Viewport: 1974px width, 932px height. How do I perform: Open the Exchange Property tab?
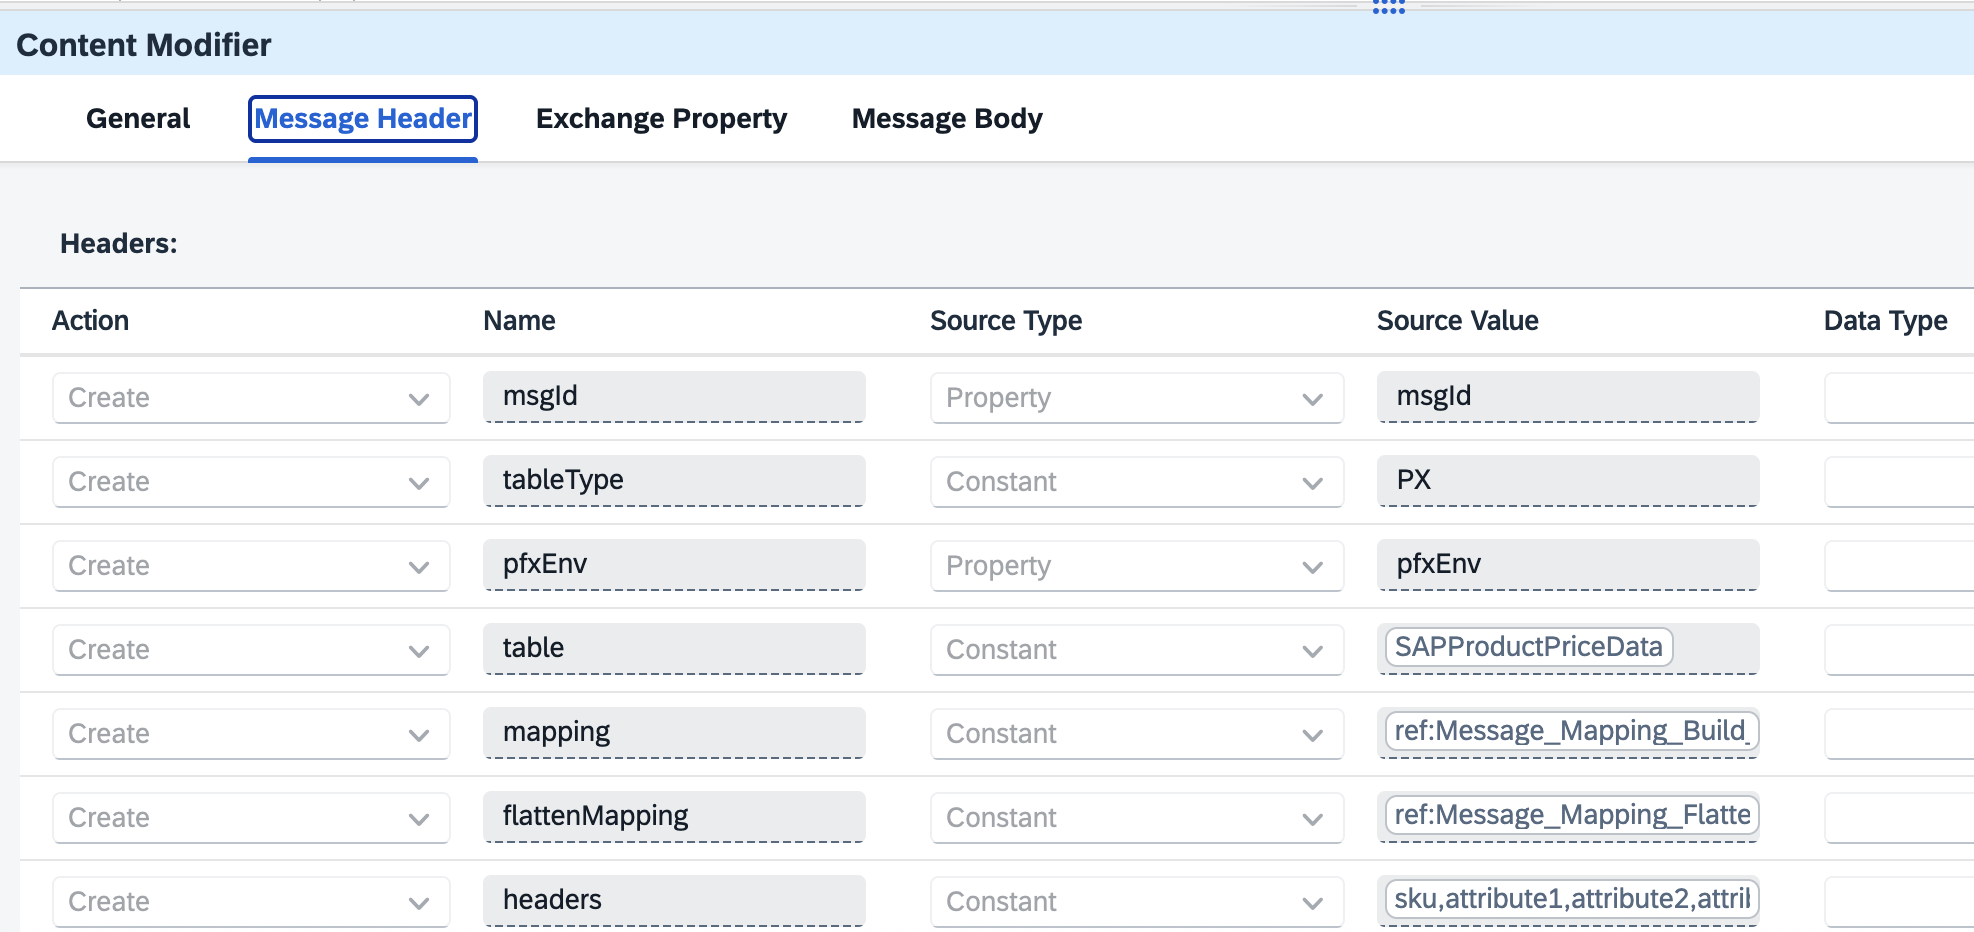coord(661,119)
